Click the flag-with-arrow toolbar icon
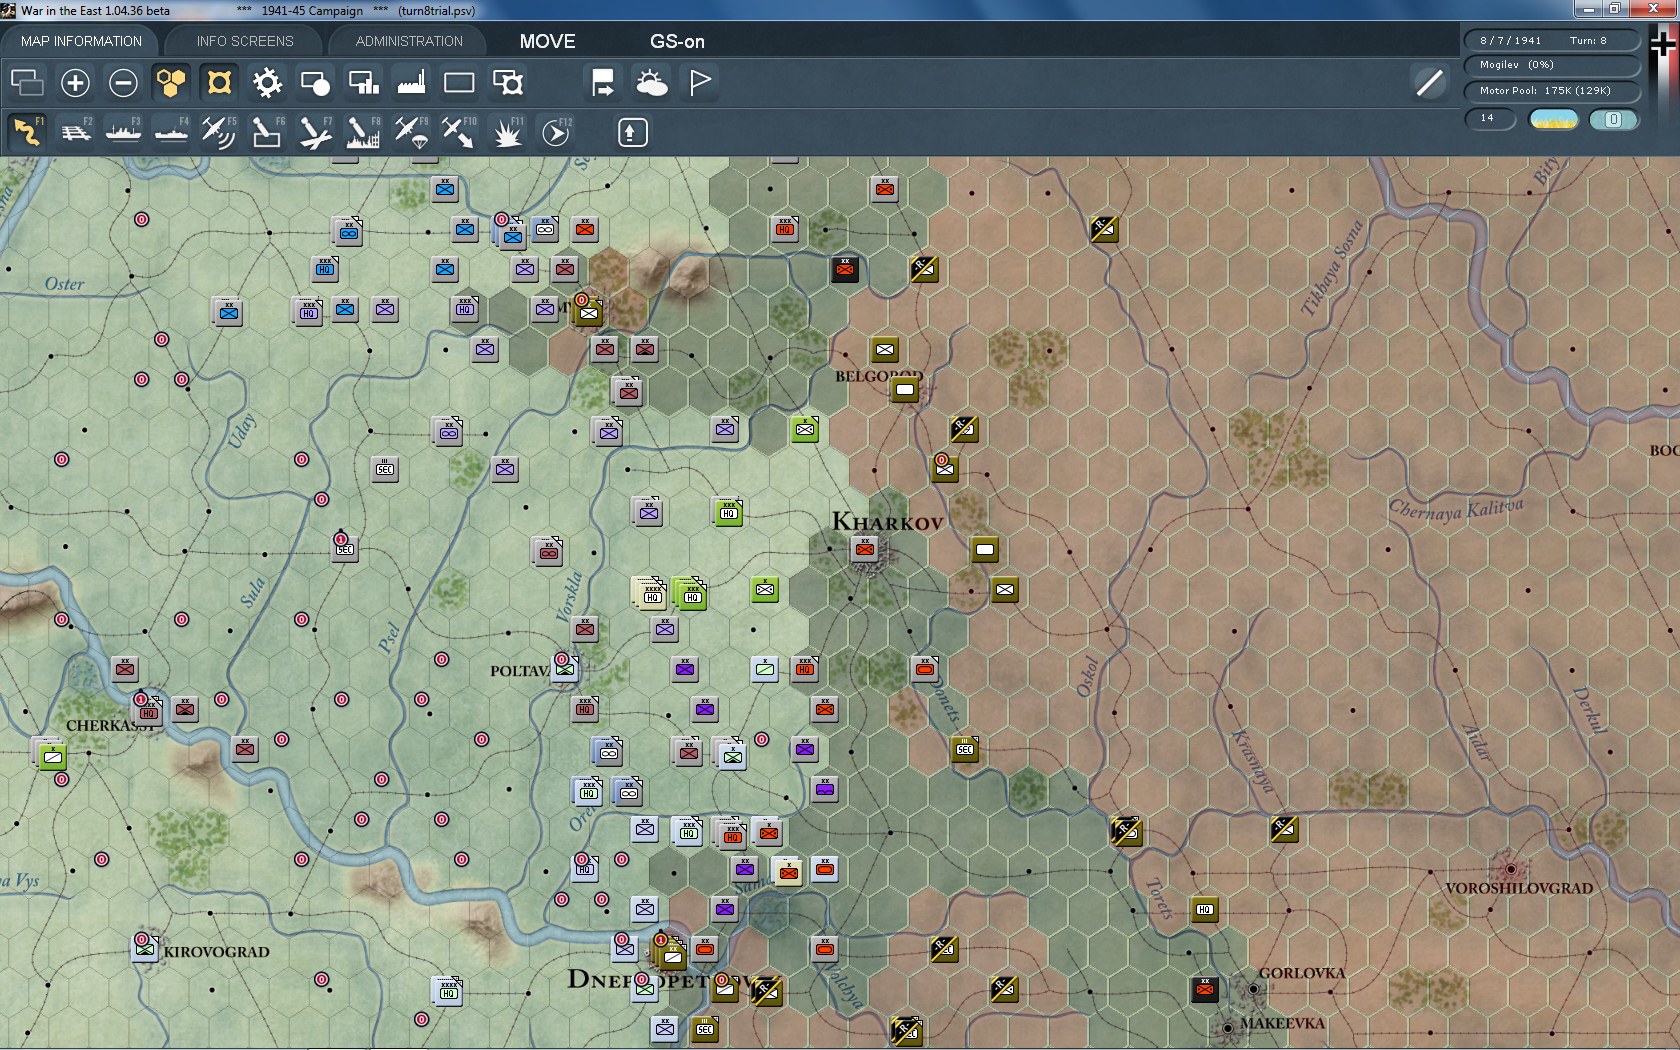 tap(603, 82)
